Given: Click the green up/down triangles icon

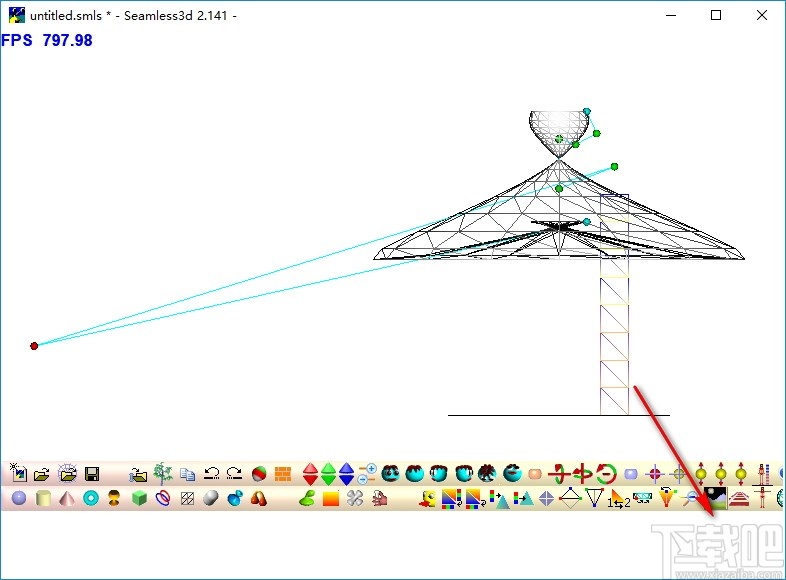Looking at the screenshot, I should point(328,474).
